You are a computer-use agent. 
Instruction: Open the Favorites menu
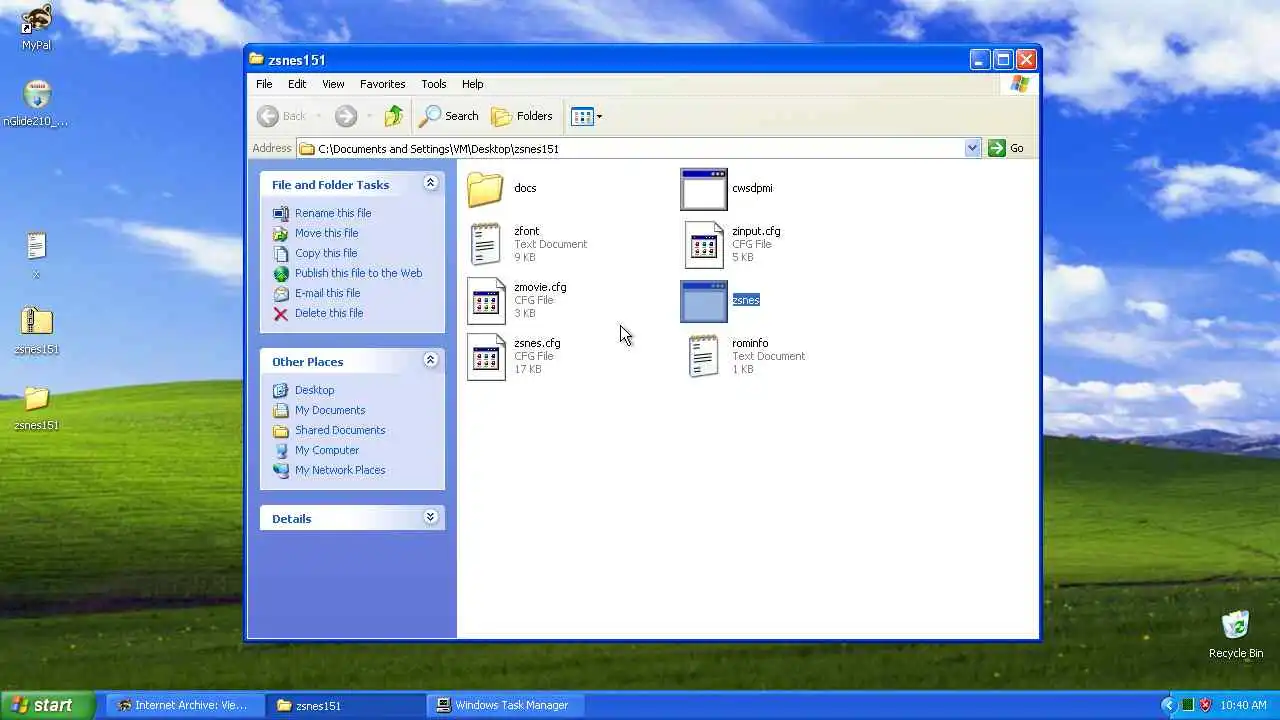pyautogui.click(x=383, y=84)
